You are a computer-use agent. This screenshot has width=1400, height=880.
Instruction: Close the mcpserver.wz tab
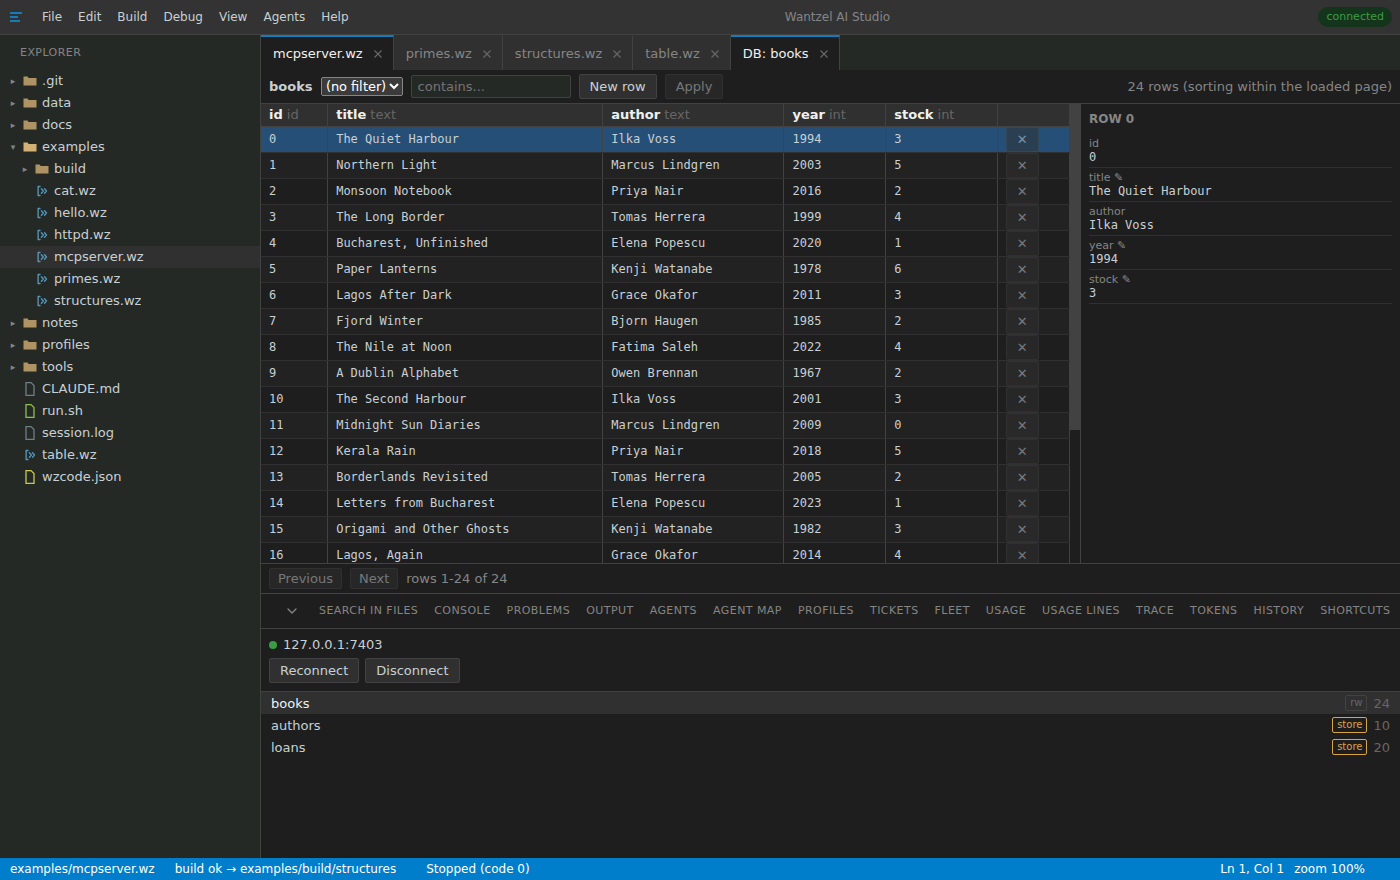[x=378, y=54]
